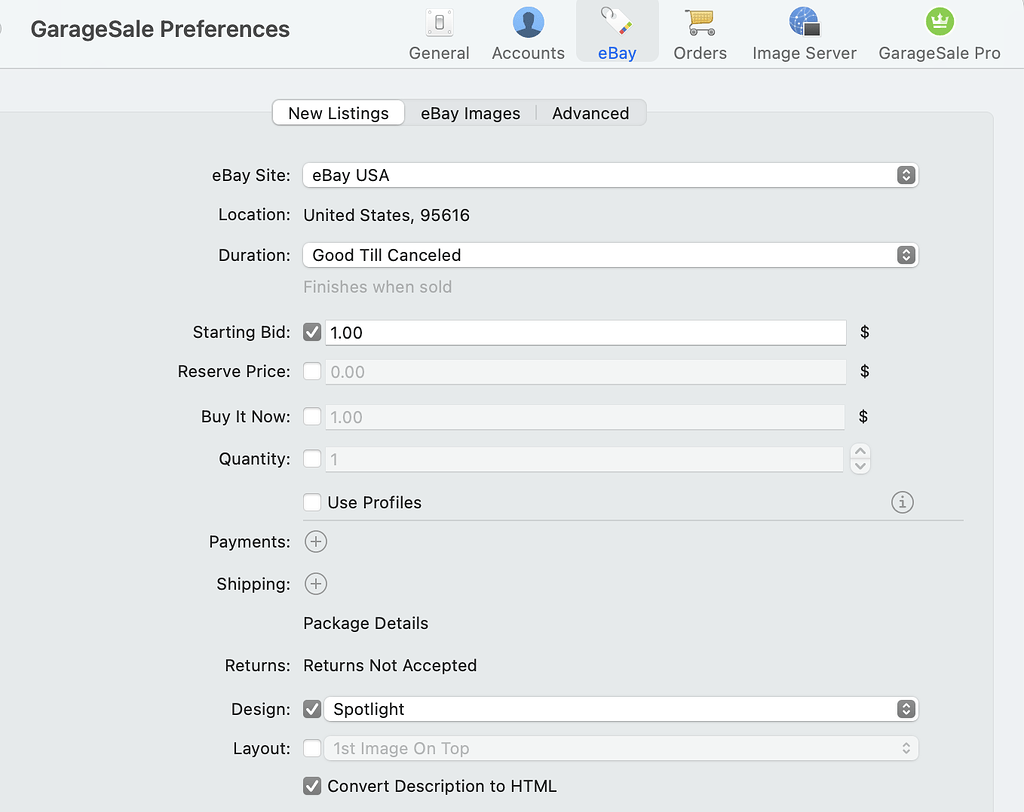Image resolution: width=1024 pixels, height=812 pixels.
Task: Click the GarageSale Preferences window title
Action: point(160,29)
